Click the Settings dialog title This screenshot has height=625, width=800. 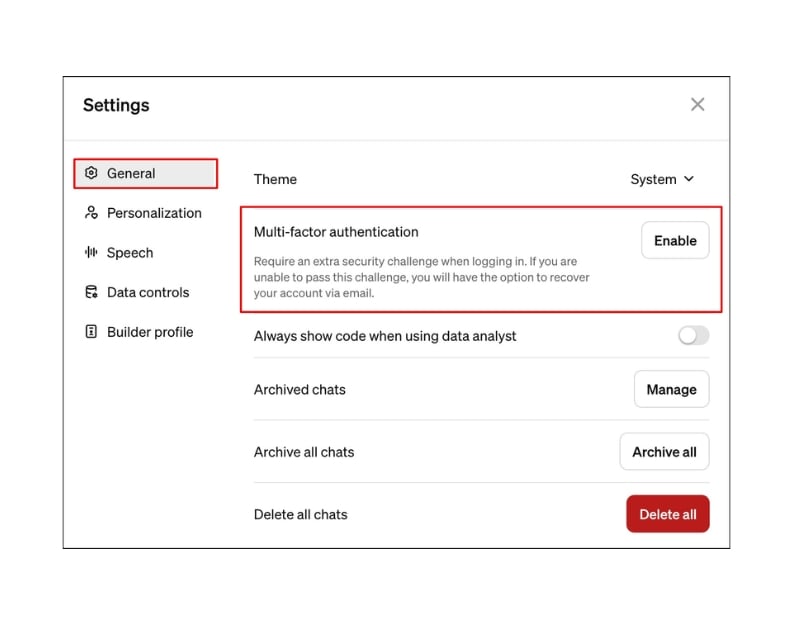click(116, 105)
